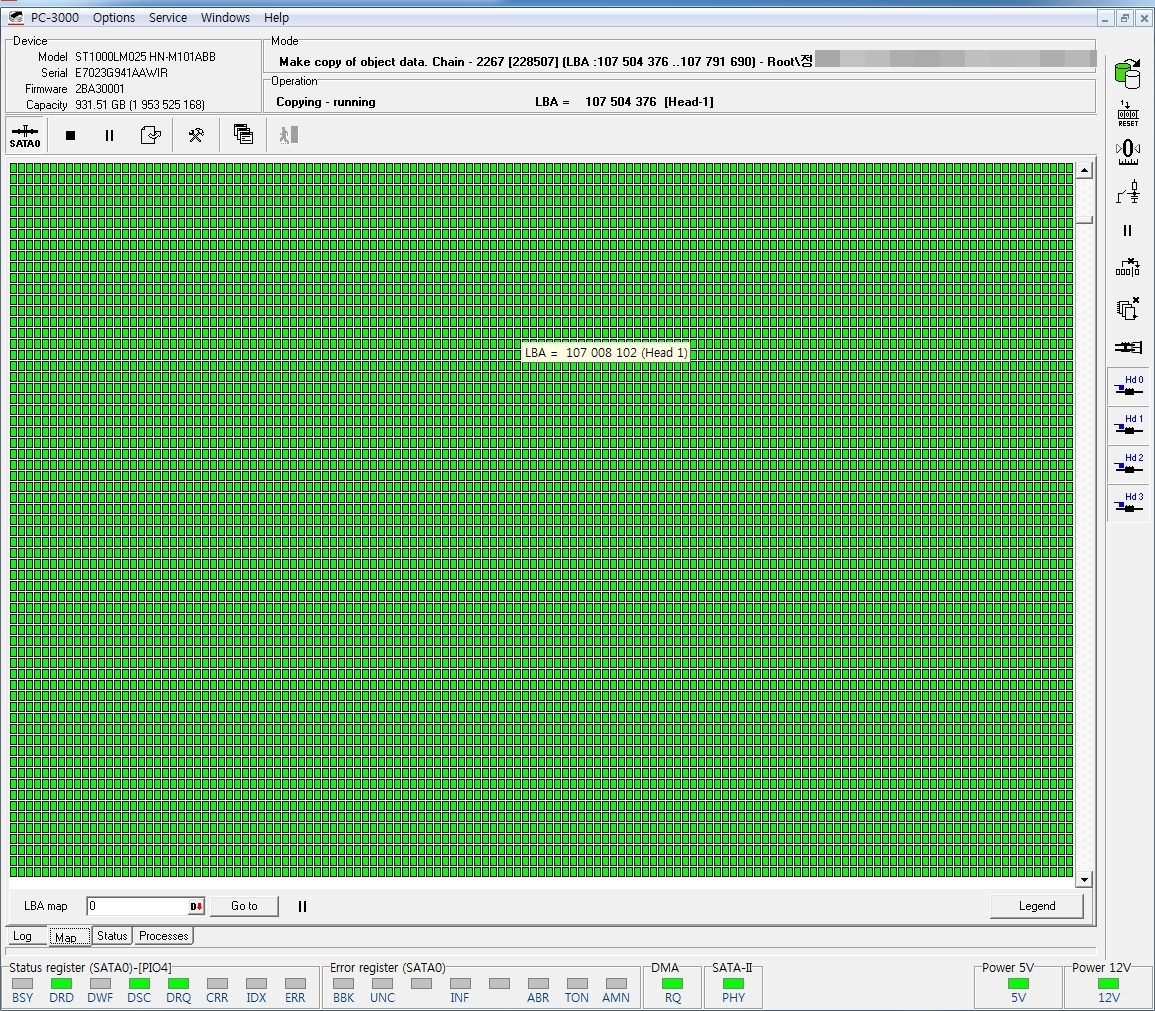This screenshot has width=1155, height=1011.
Task: Click the DSC status indicator
Action: point(139,984)
